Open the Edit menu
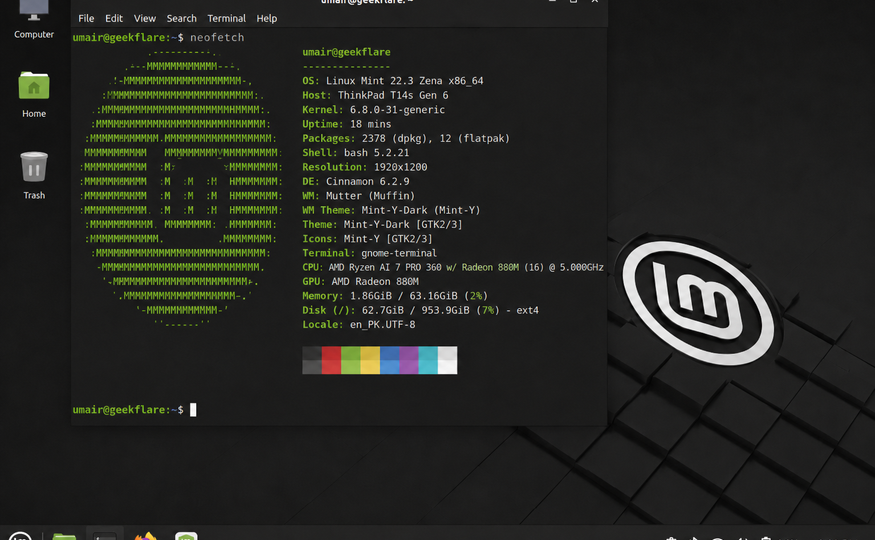 point(114,18)
